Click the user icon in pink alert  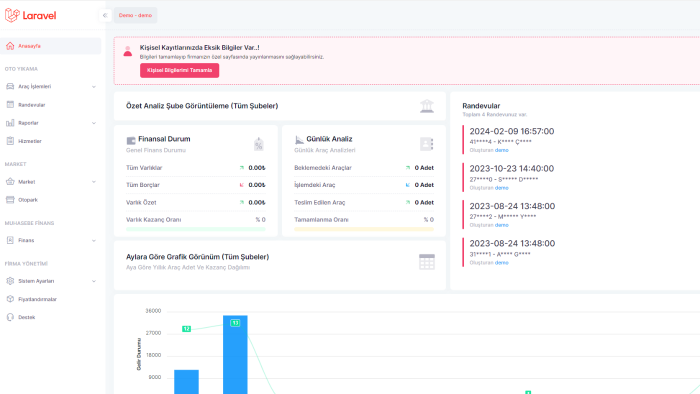click(x=128, y=51)
